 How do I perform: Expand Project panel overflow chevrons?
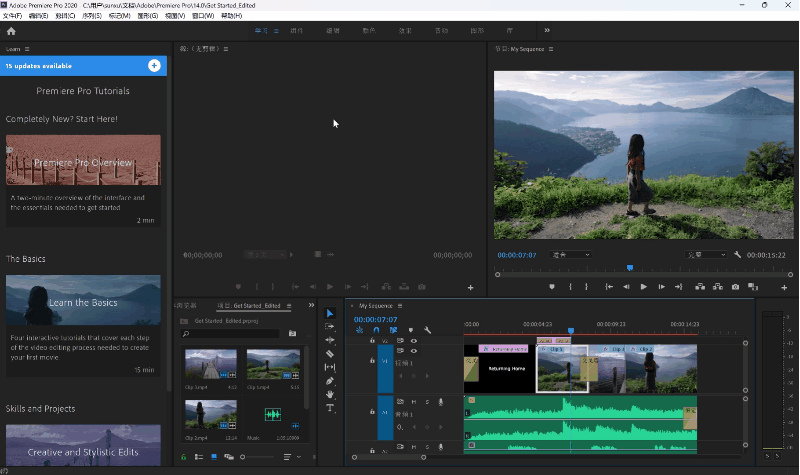click(x=311, y=305)
